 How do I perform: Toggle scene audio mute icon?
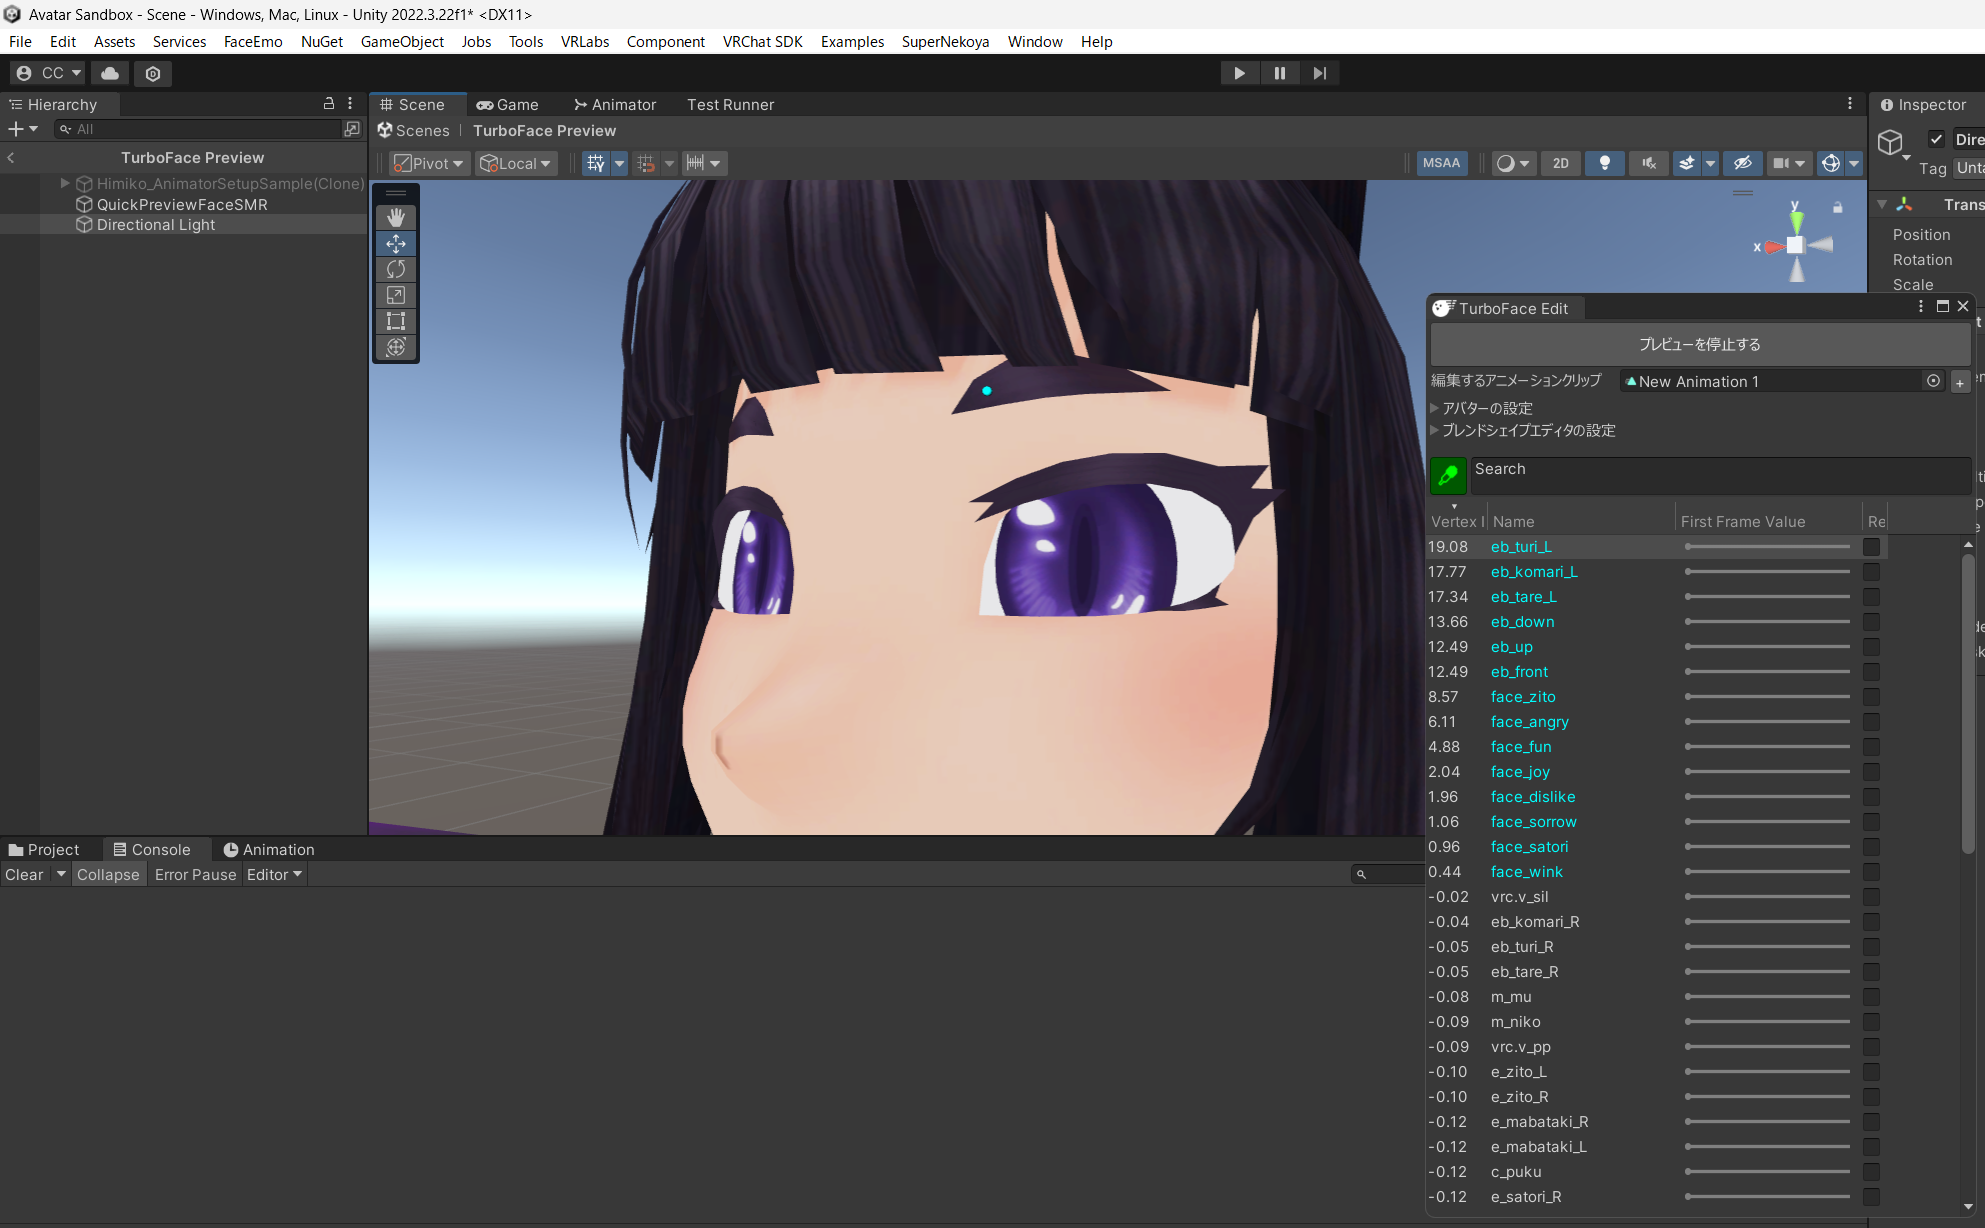point(1648,163)
